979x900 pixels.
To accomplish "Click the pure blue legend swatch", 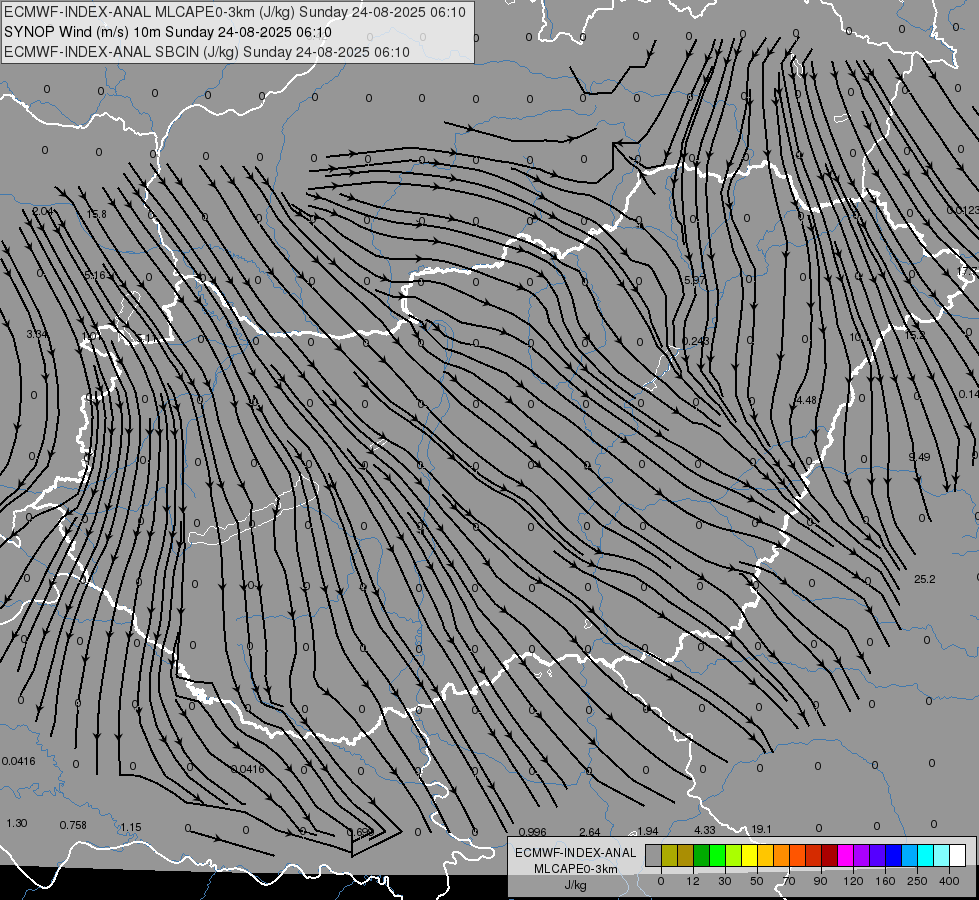I will coord(893,855).
